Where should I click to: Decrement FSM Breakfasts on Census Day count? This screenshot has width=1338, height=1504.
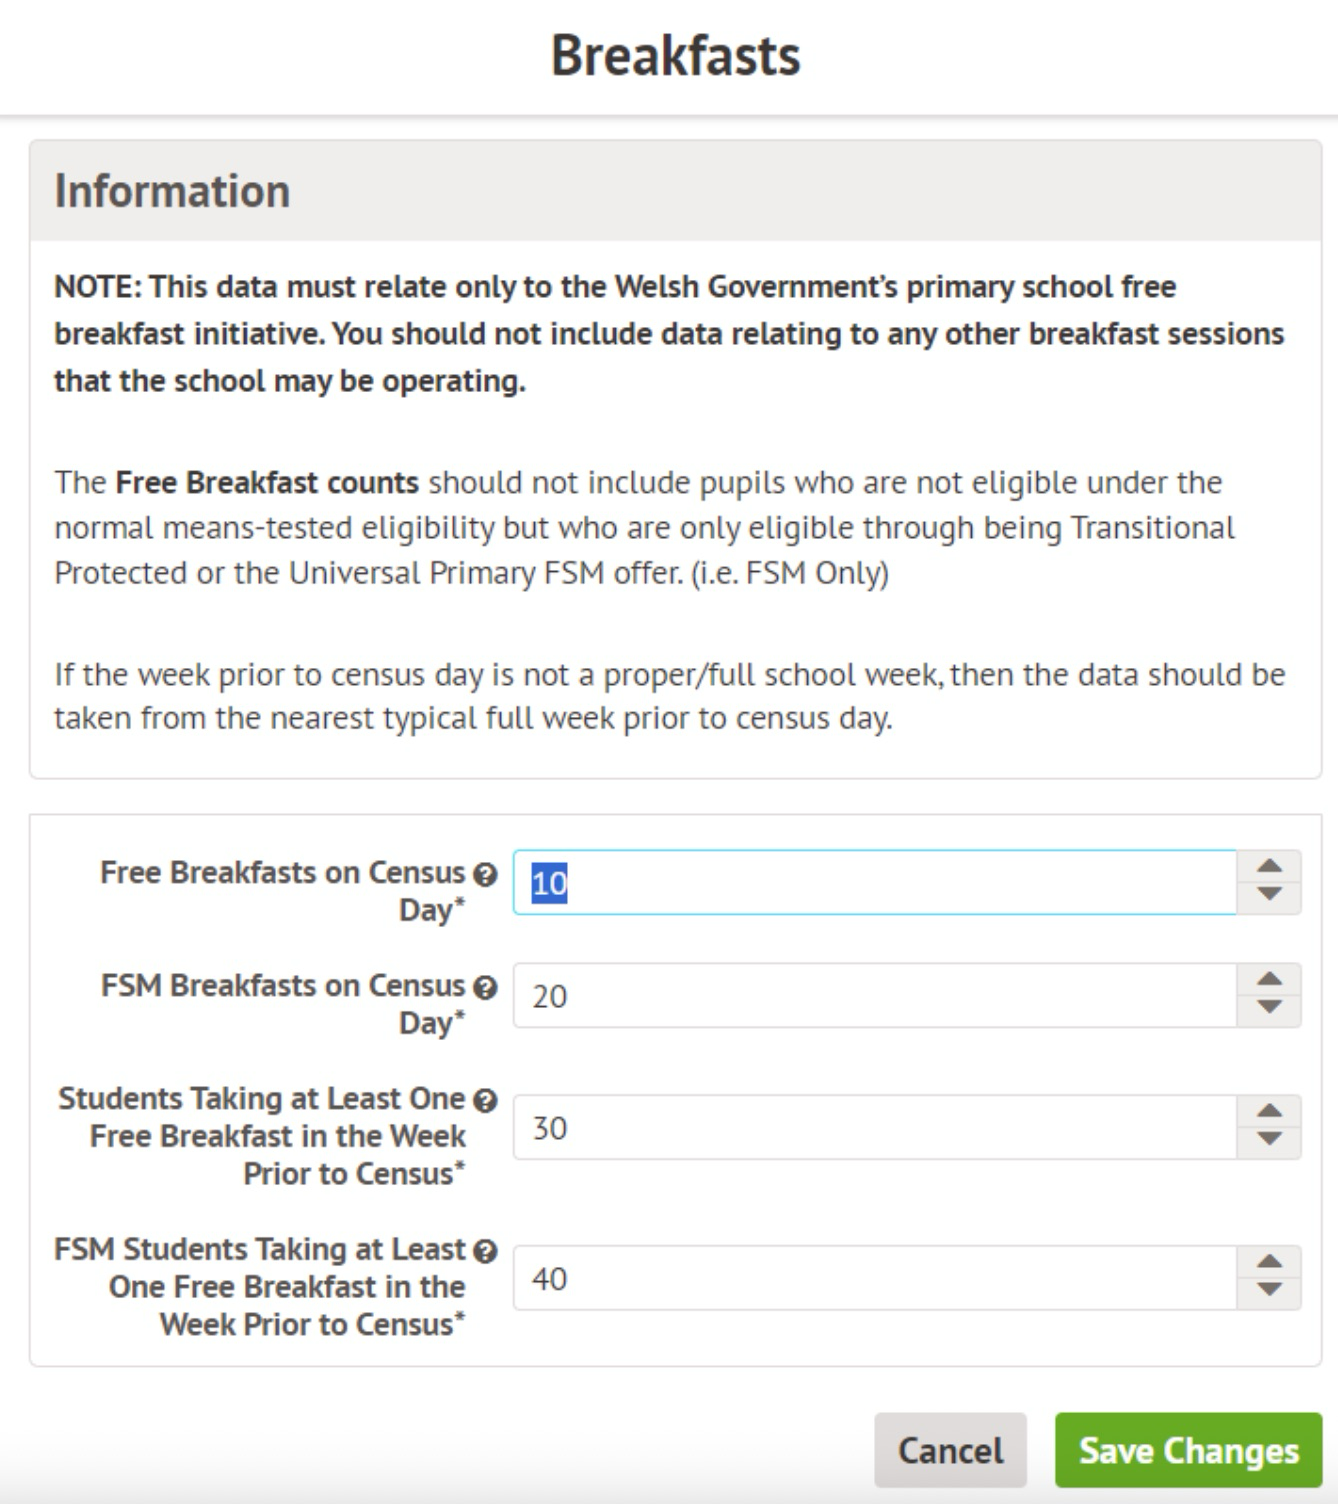[1269, 1007]
